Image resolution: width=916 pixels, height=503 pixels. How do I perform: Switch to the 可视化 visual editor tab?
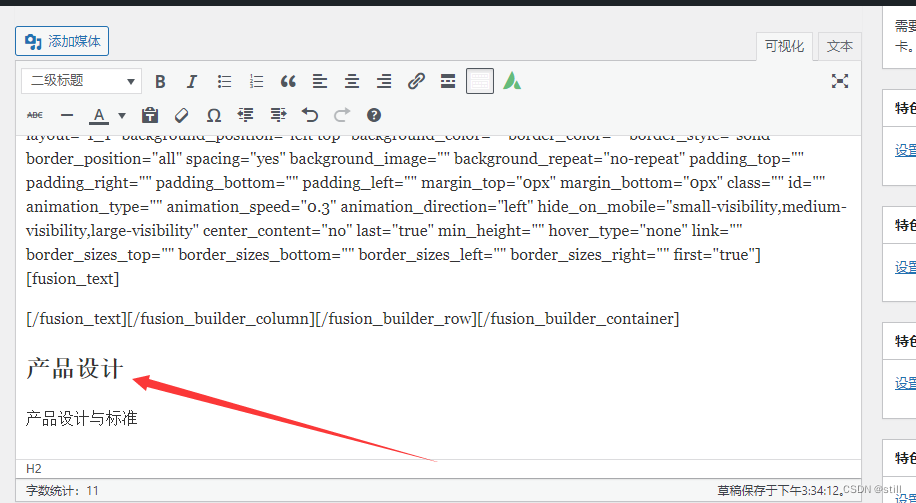(784, 46)
